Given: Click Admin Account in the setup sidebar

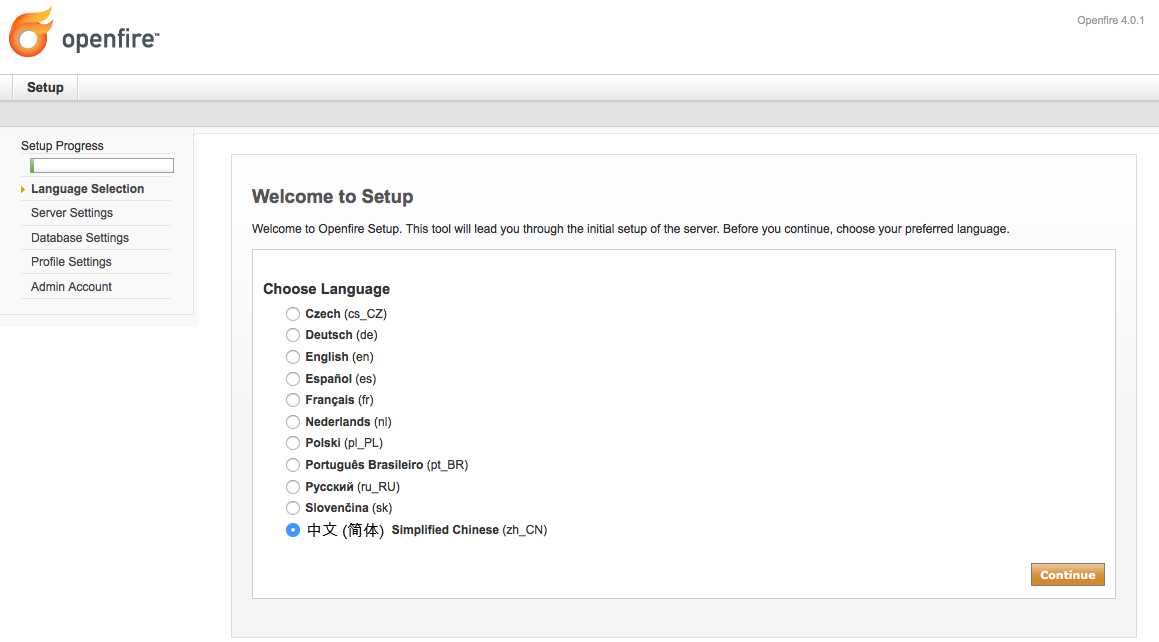Looking at the screenshot, I should 71,287.
